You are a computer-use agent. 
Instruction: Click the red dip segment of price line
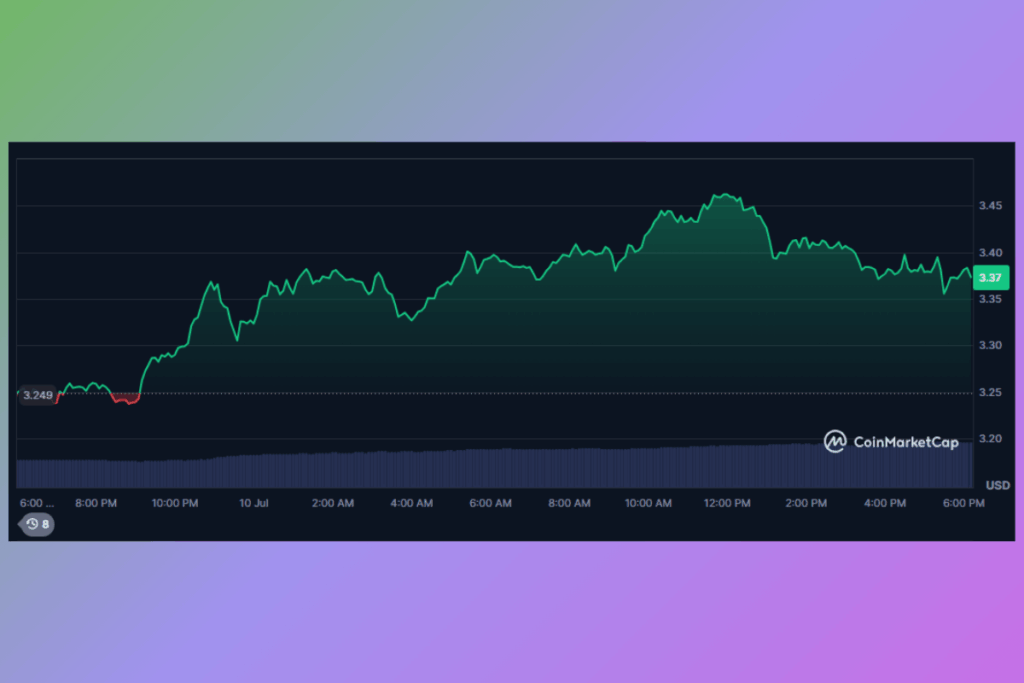pos(126,400)
